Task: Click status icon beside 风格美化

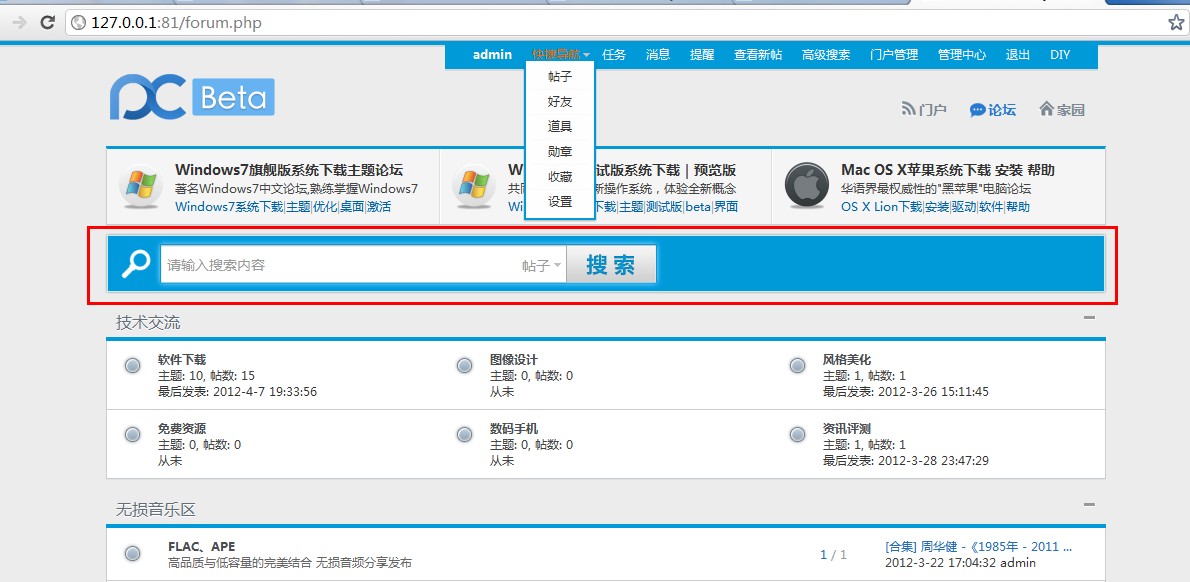Action: (x=797, y=366)
